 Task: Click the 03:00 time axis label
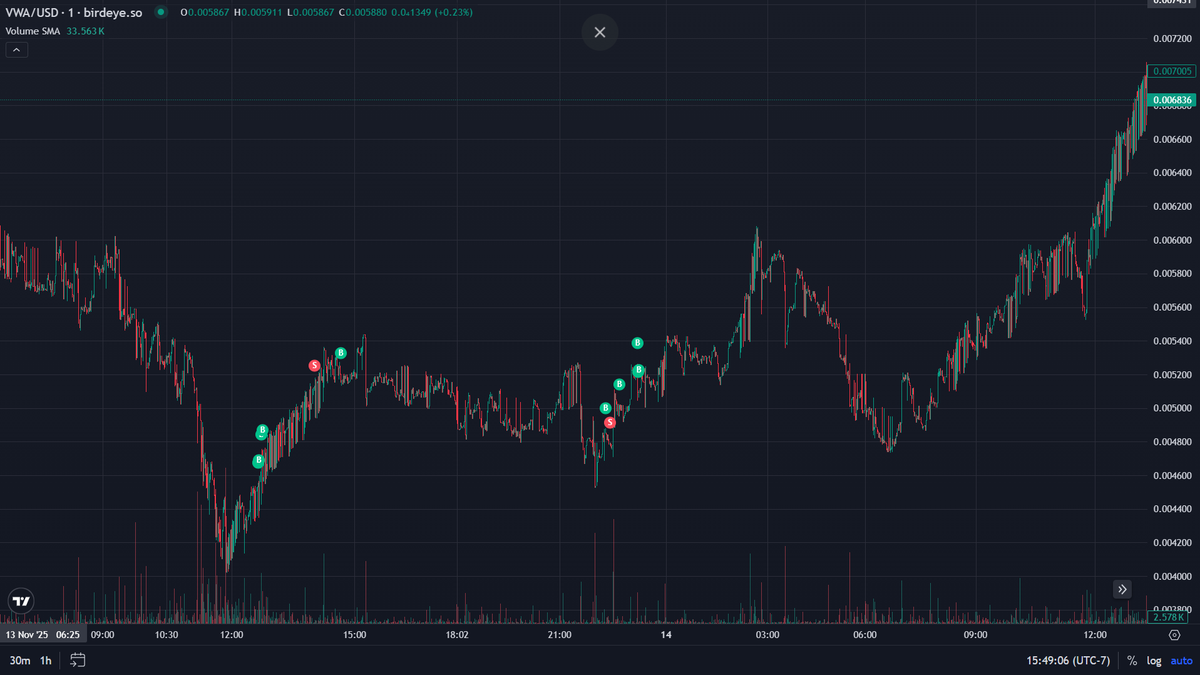(768, 635)
